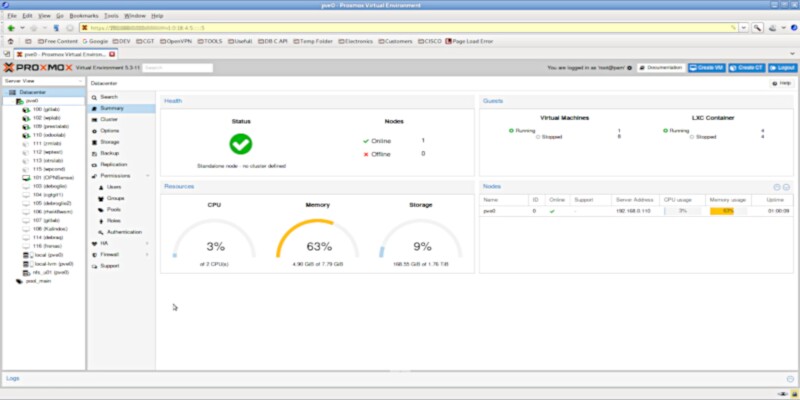
Task: Open the URL bar history dropdown arrow
Action: tap(744, 28)
